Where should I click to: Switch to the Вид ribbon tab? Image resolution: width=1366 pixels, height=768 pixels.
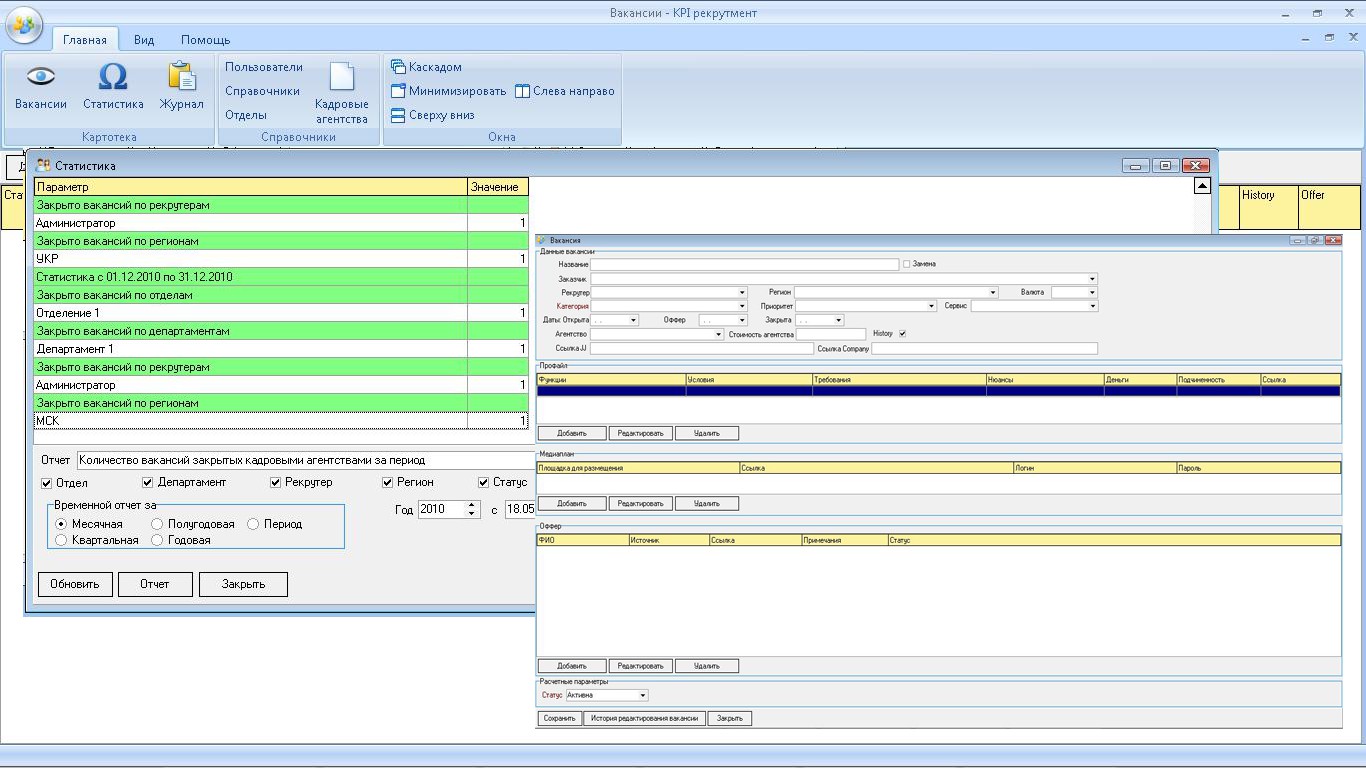144,40
